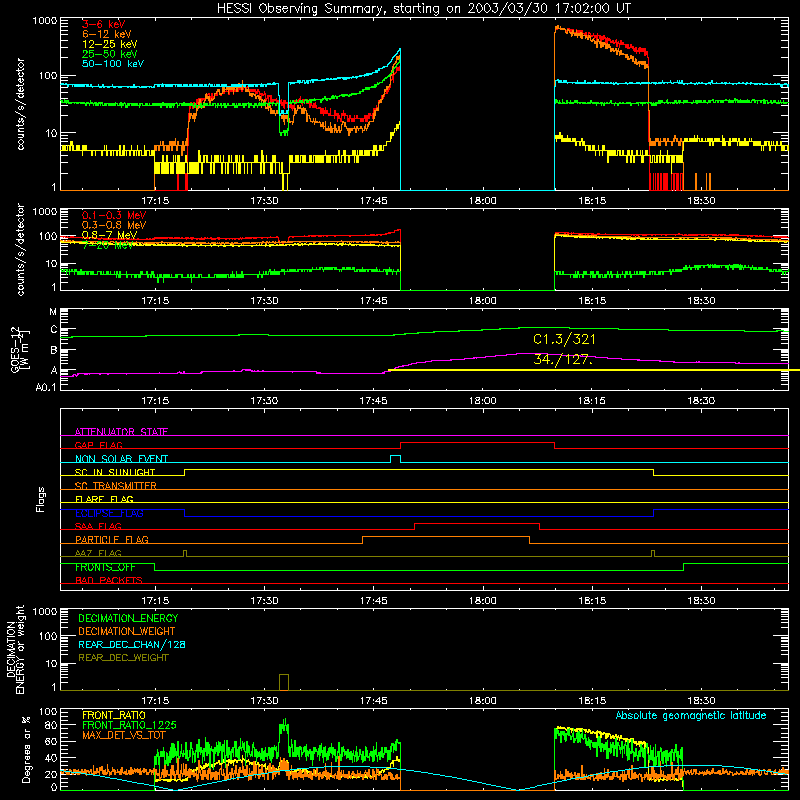Click the 0.1-0.3 MeV legend label

pyautogui.click(x=114, y=215)
